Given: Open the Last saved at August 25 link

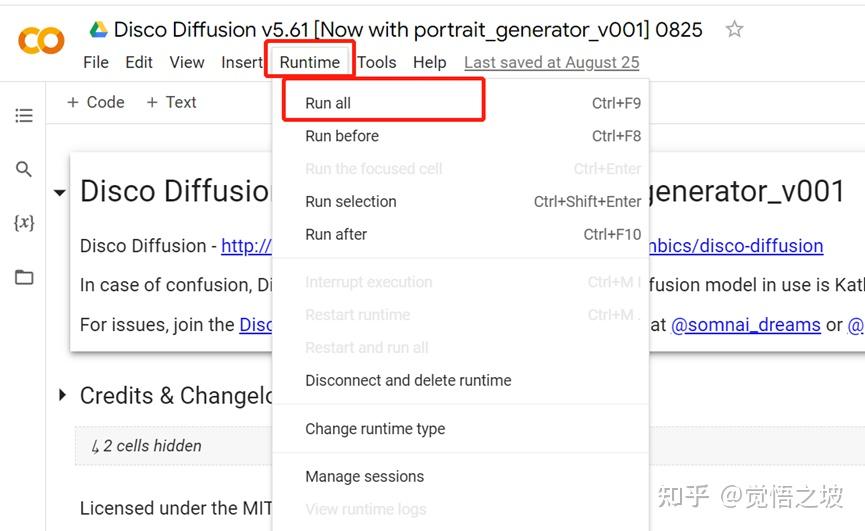Looking at the screenshot, I should click(x=552, y=62).
